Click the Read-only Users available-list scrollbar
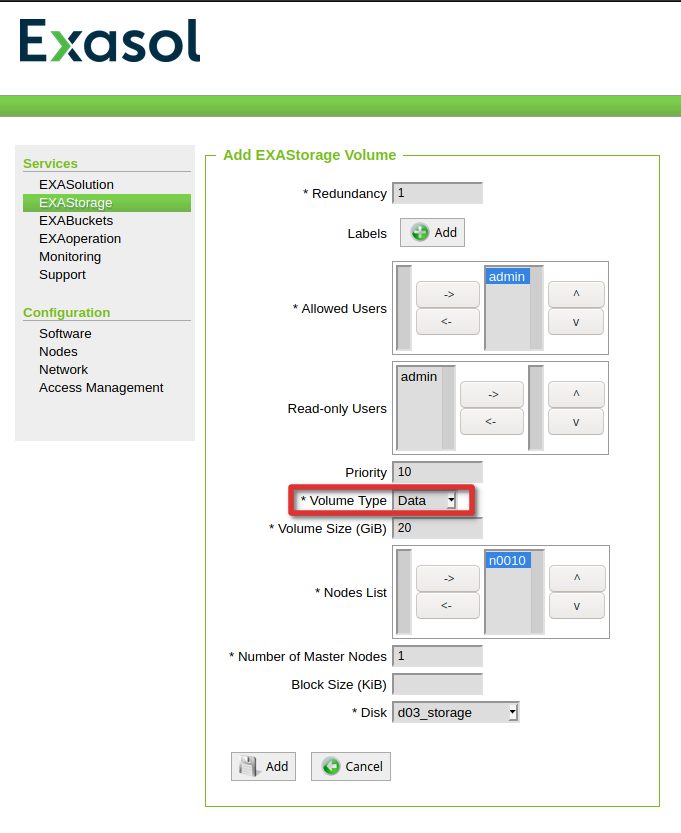This screenshot has width=681, height=833. pyautogui.click(x=448, y=408)
